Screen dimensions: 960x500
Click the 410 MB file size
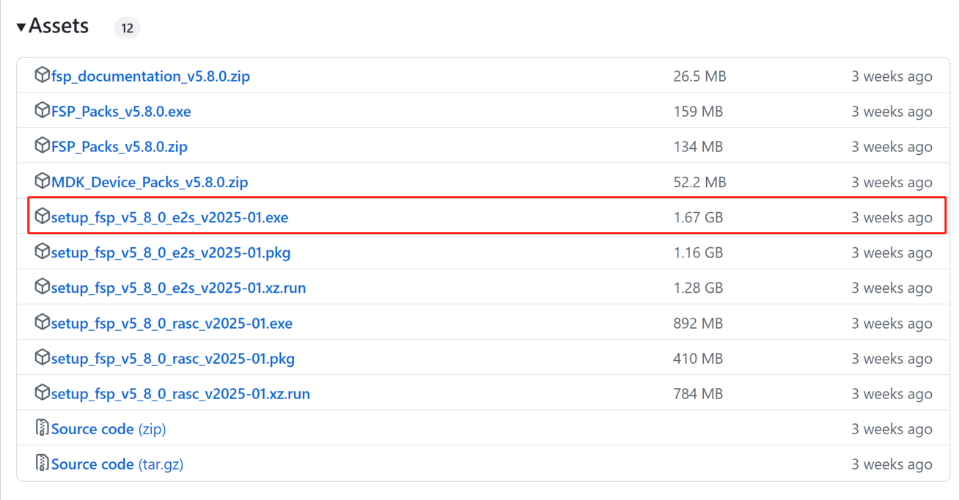[x=698, y=359]
